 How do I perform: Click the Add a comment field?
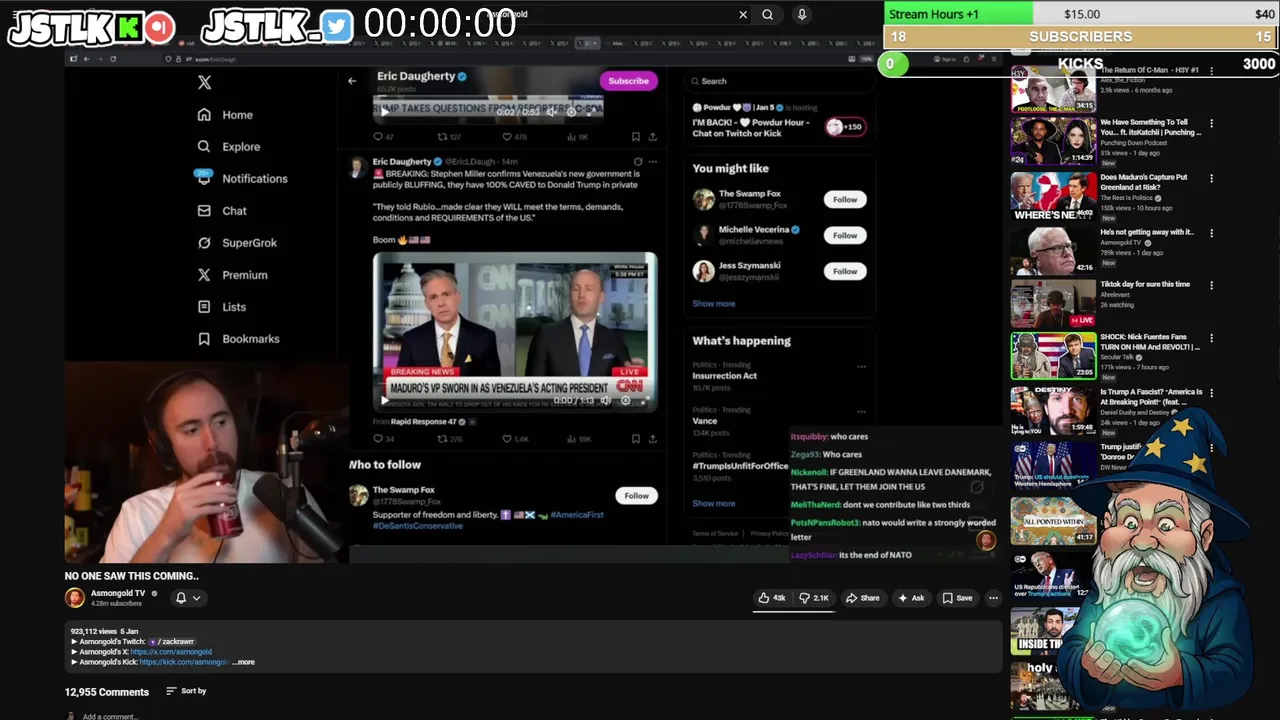[x=110, y=716]
